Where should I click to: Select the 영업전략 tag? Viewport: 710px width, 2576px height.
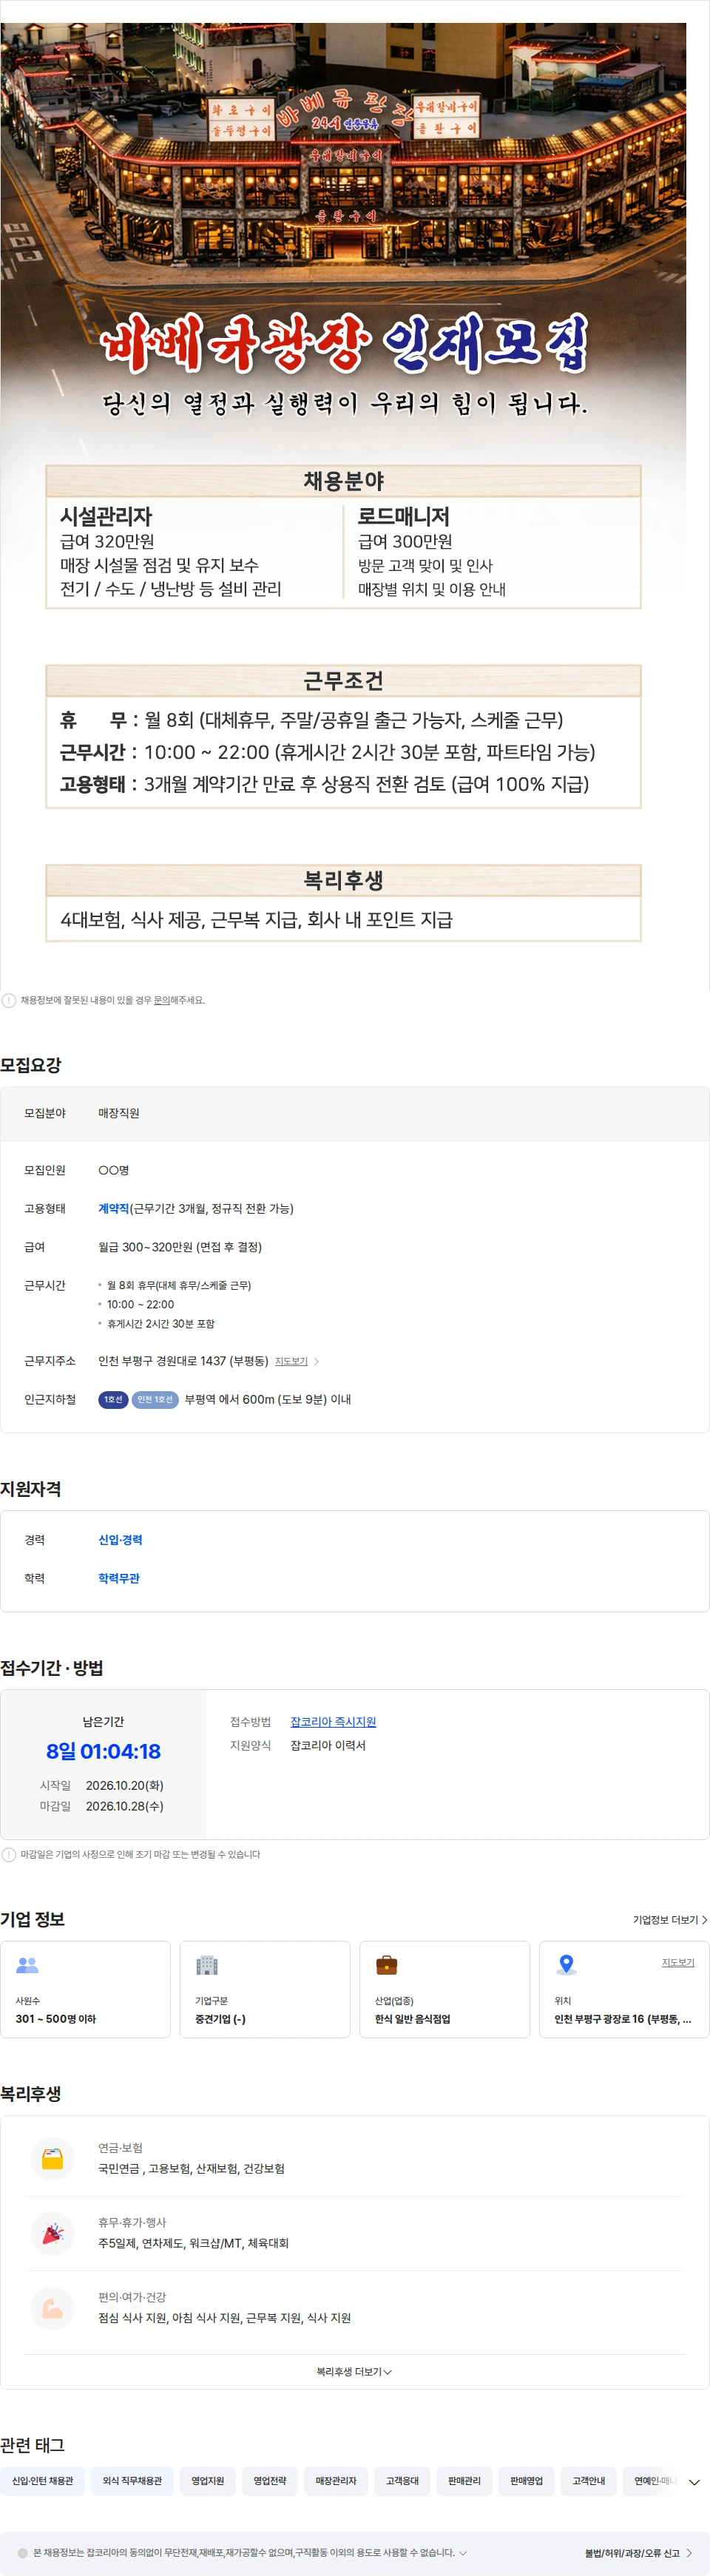tap(270, 2481)
